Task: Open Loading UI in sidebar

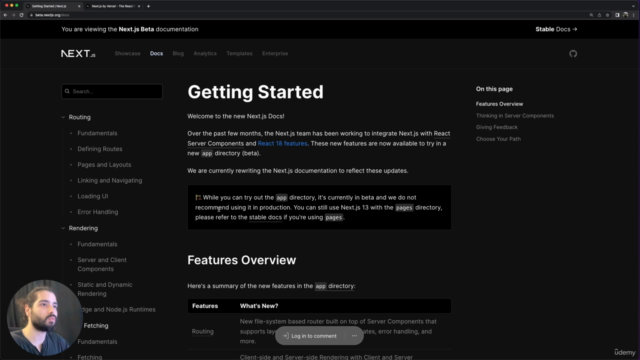Action: pos(93,196)
